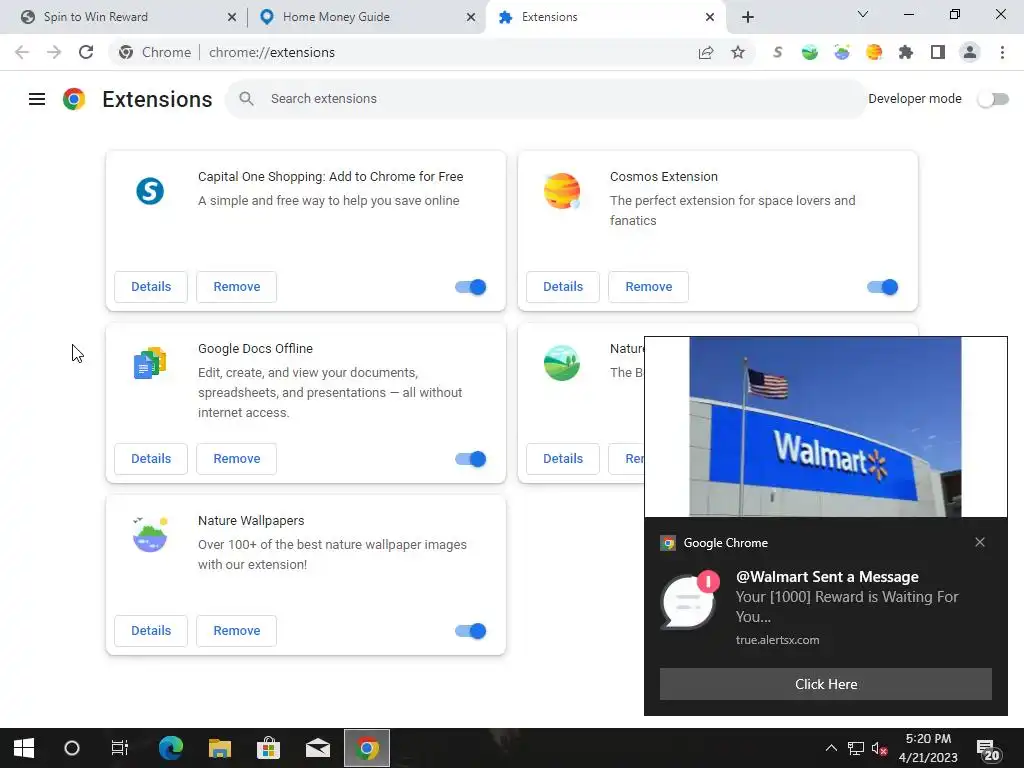Viewport: 1024px width, 768px height.
Task: Open Cortana search circle on taskbar
Action: coord(72,748)
